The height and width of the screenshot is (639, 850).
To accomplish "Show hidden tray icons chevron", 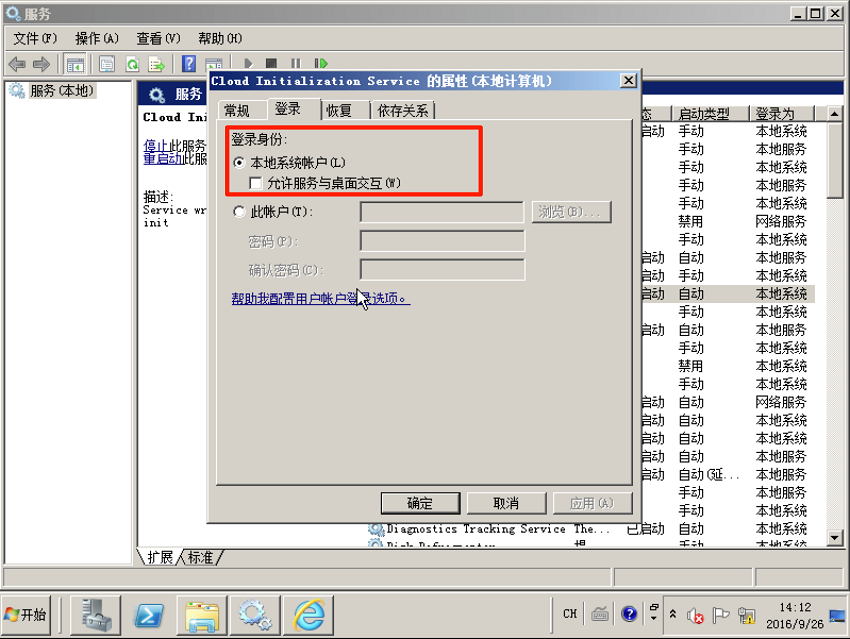I will point(673,614).
